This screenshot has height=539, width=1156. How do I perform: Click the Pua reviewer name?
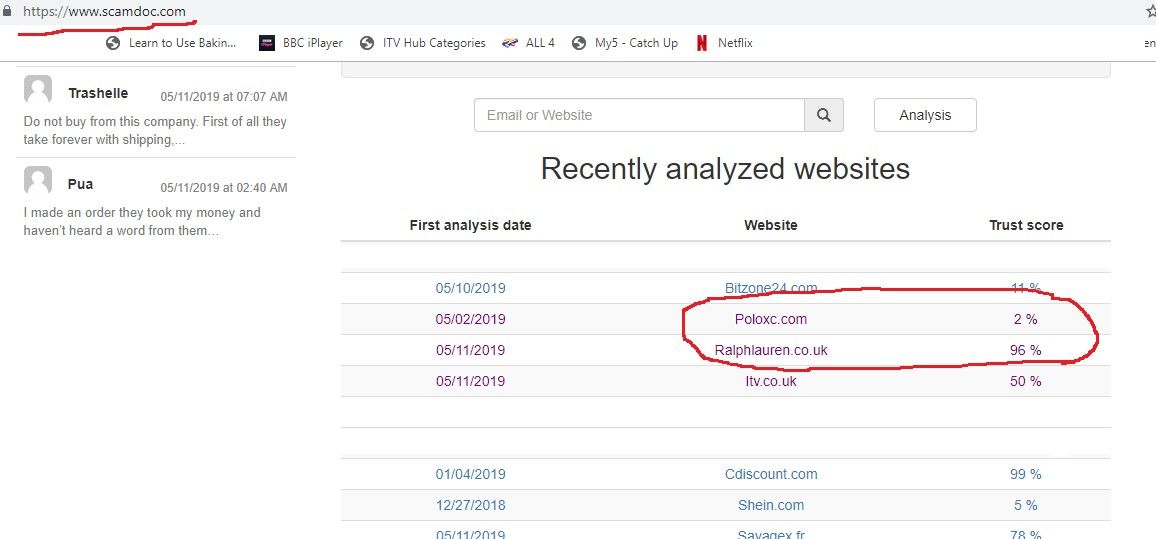[80, 184]
